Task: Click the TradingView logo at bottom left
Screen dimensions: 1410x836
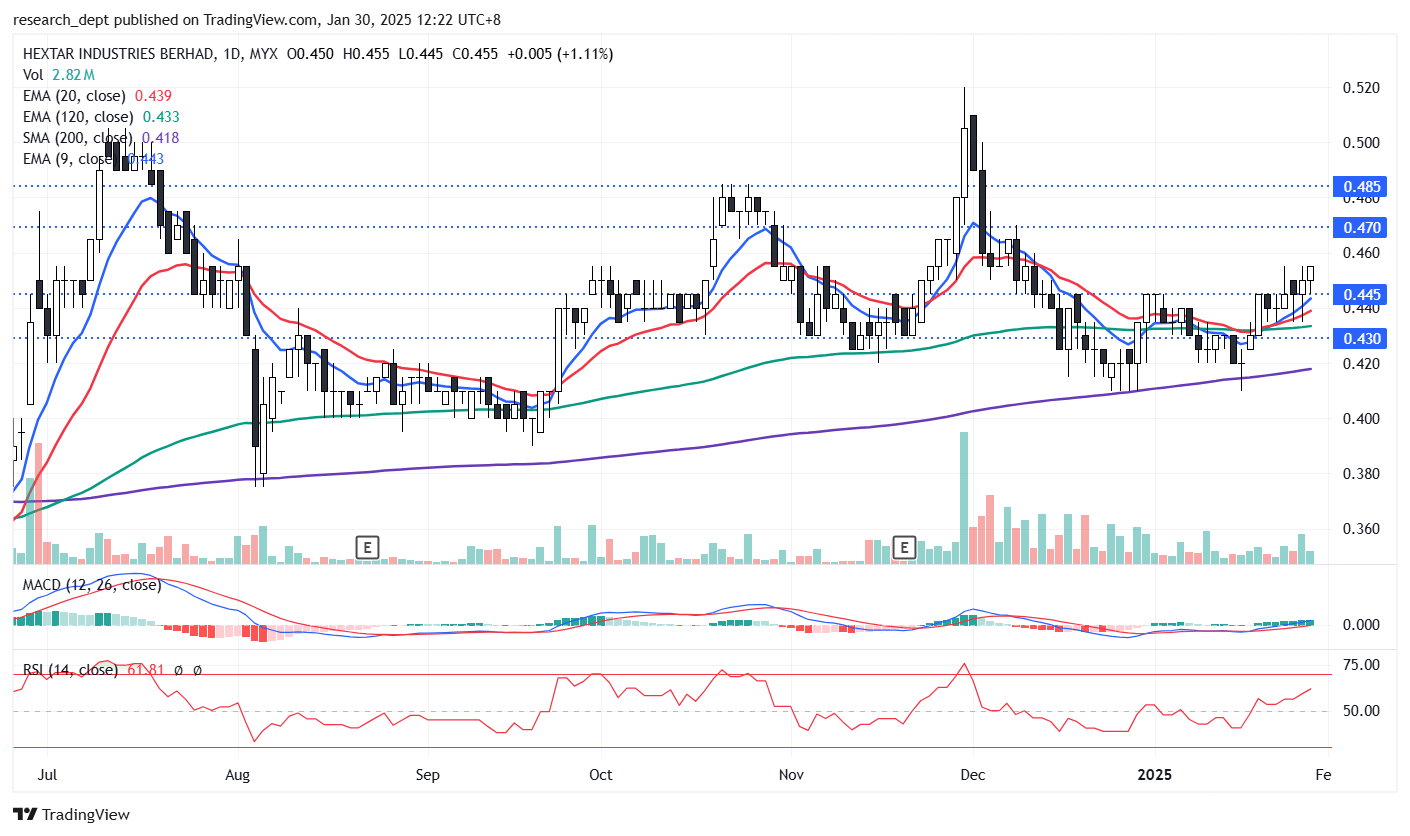Action: point(71,815)
